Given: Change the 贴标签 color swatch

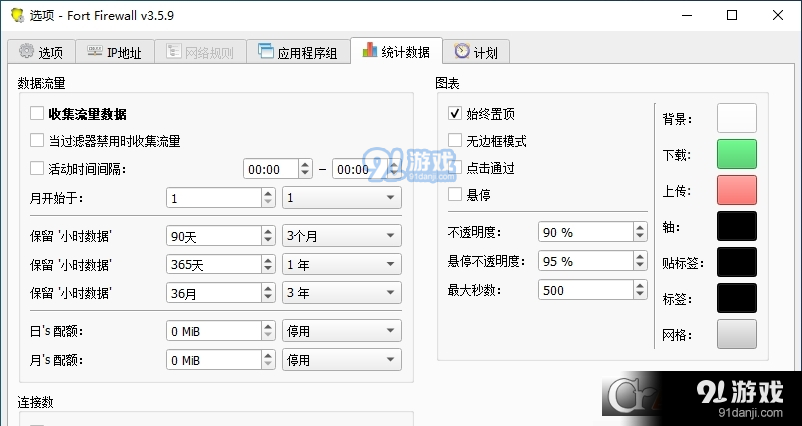Looking at the screenshot, I should 737,262.
